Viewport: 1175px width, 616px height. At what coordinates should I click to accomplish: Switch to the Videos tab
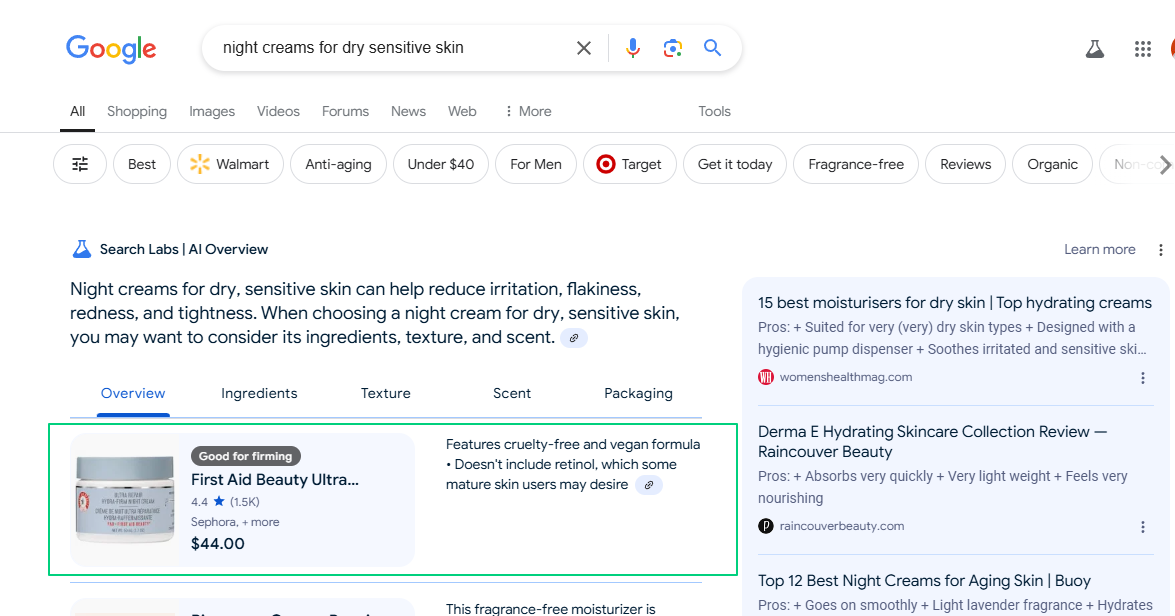click(x=278, y=112)
